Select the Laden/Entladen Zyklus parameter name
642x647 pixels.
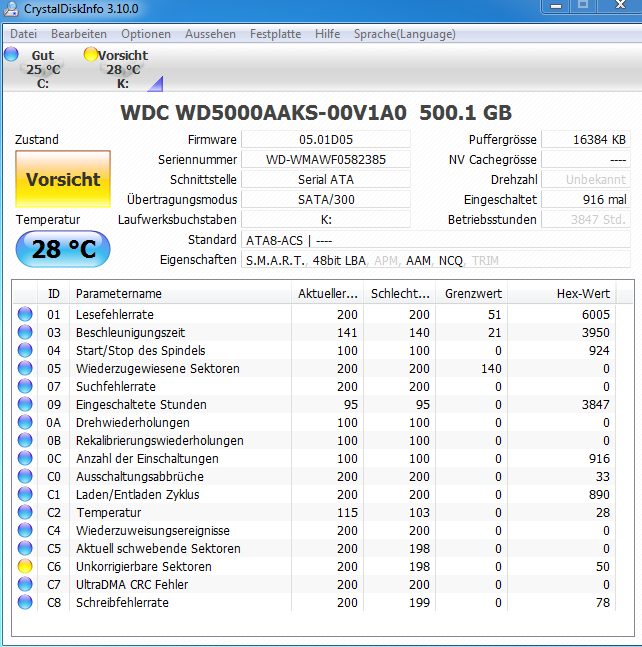pos(137,494)
